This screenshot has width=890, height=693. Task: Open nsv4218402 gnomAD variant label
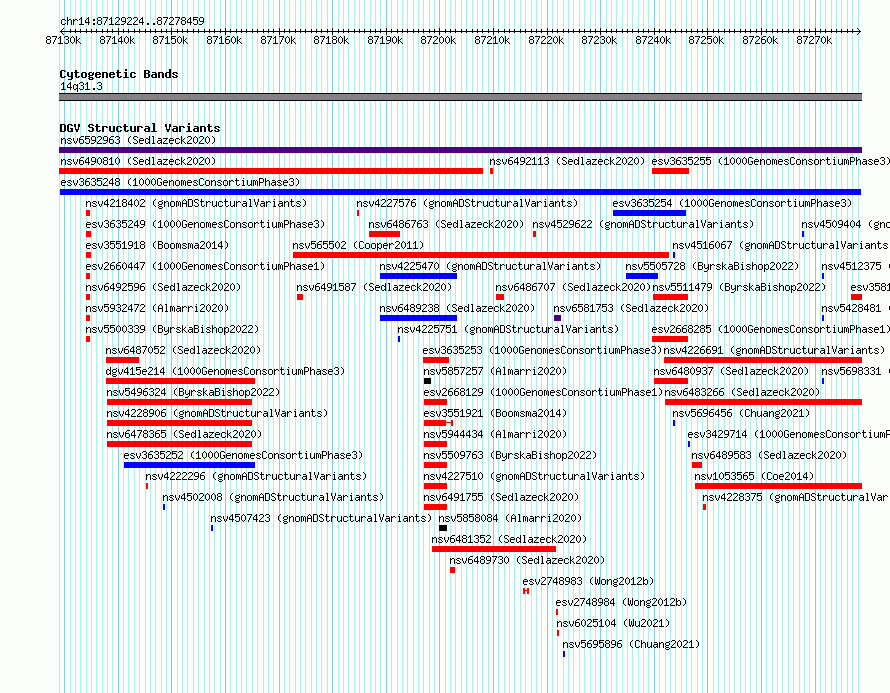(196, 203)
